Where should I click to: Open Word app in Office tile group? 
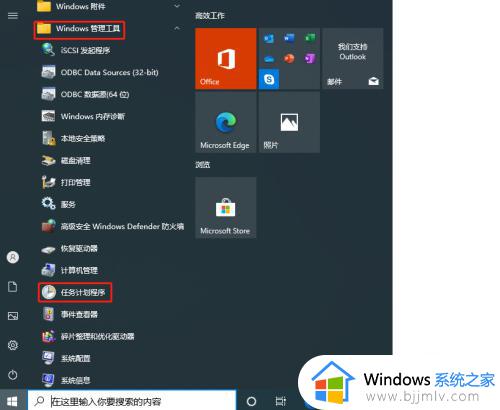pos(289,38)
